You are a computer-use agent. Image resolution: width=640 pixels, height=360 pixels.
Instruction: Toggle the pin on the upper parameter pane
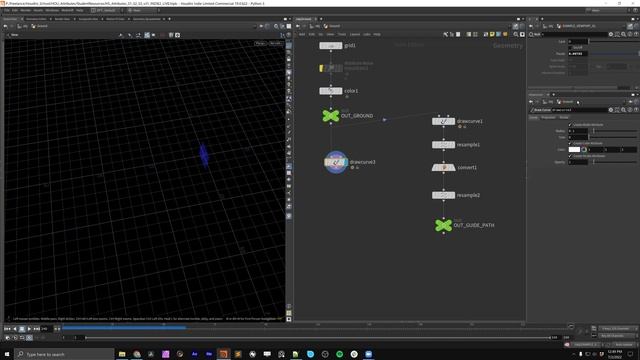click(630, 26)
